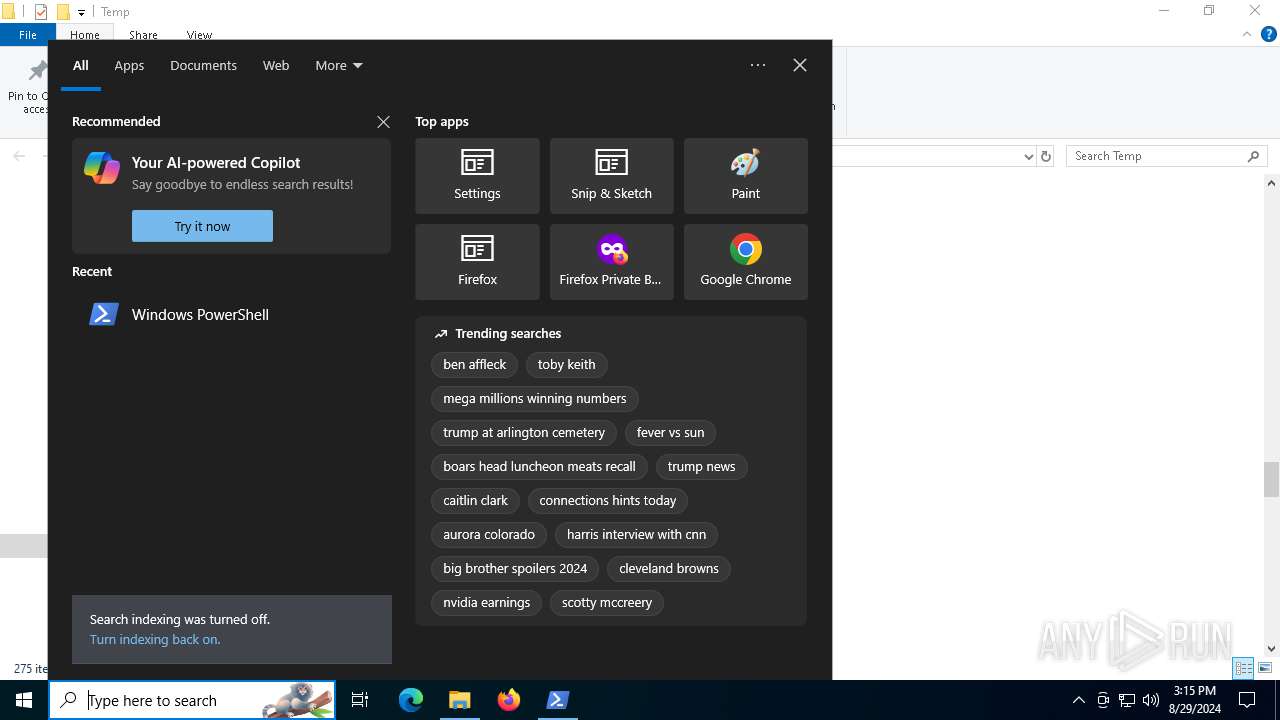Click Turn indexing back on link
Image resolution: width=1280 pixels, height=720 pixels.
pos(155,639)
